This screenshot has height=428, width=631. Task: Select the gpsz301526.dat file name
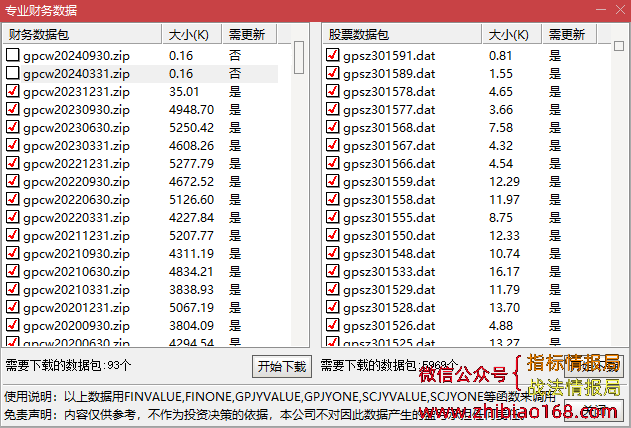click(389, 326)
